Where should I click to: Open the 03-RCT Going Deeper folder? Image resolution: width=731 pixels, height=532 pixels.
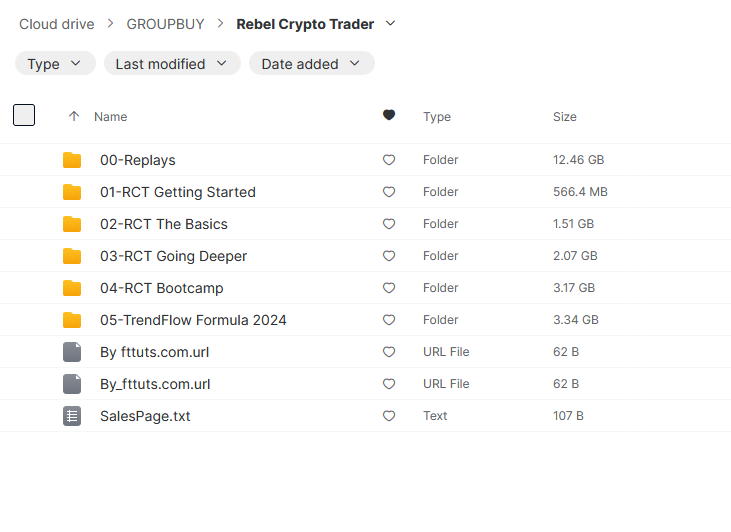173,256
